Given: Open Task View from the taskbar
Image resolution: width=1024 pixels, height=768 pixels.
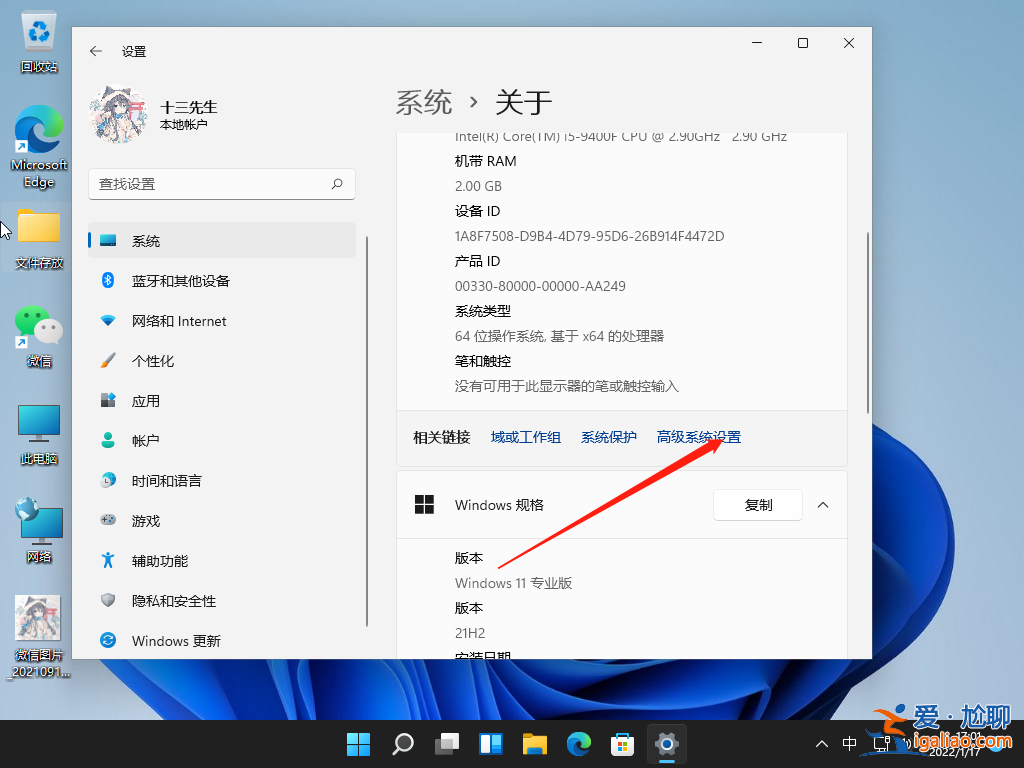Looking at the screenshot, I should (446, 744).
